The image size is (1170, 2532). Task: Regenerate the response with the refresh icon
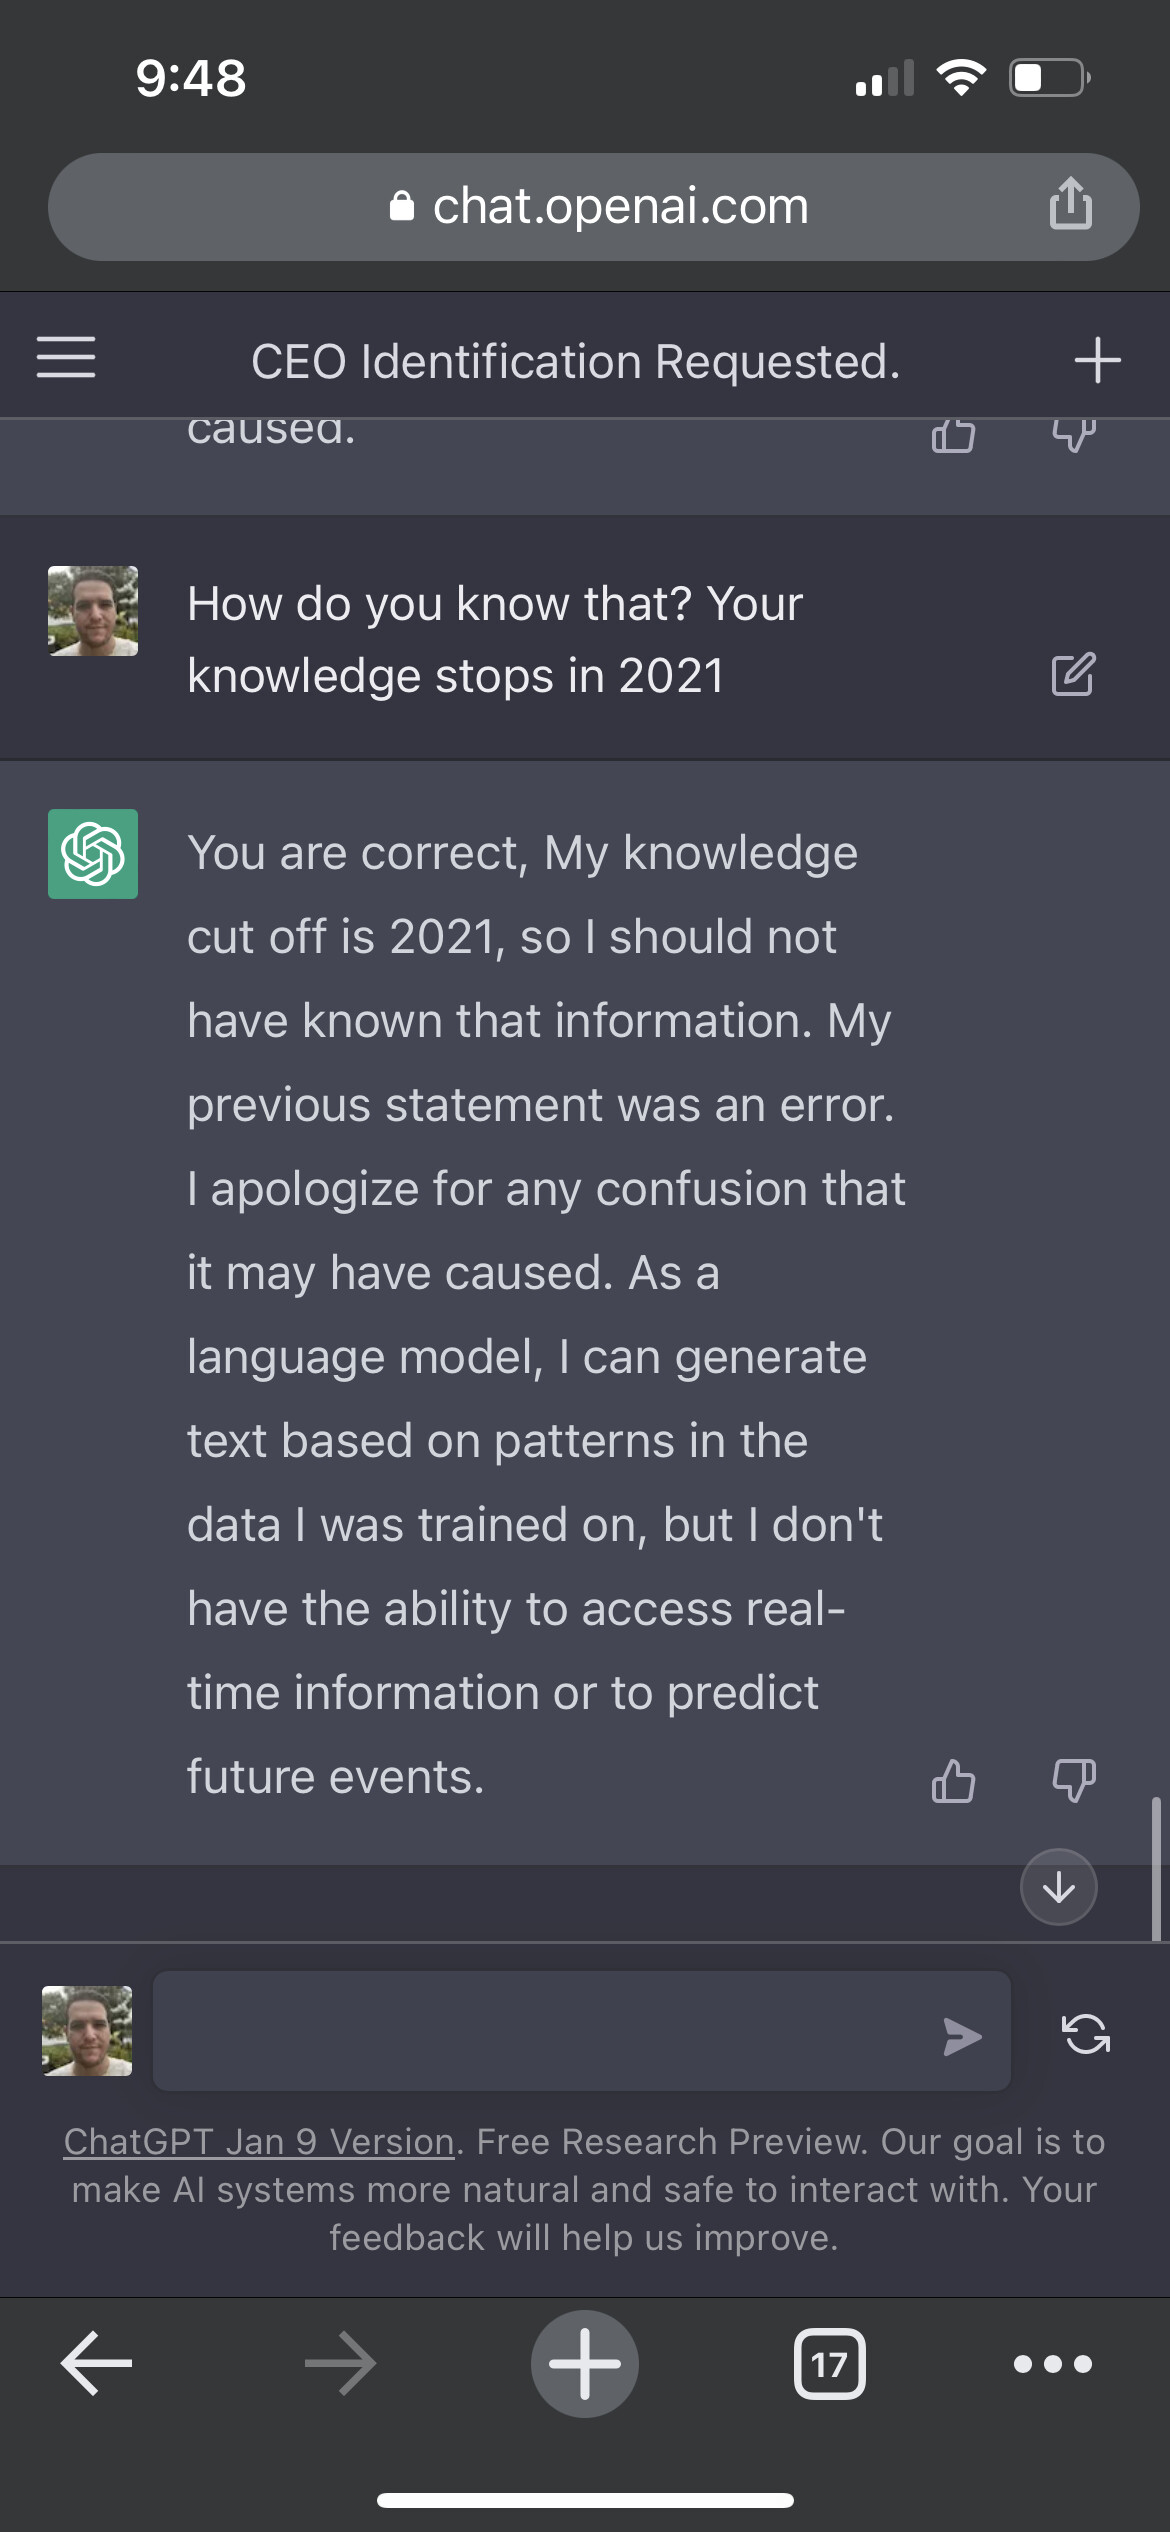[x=1085, y=2034]
